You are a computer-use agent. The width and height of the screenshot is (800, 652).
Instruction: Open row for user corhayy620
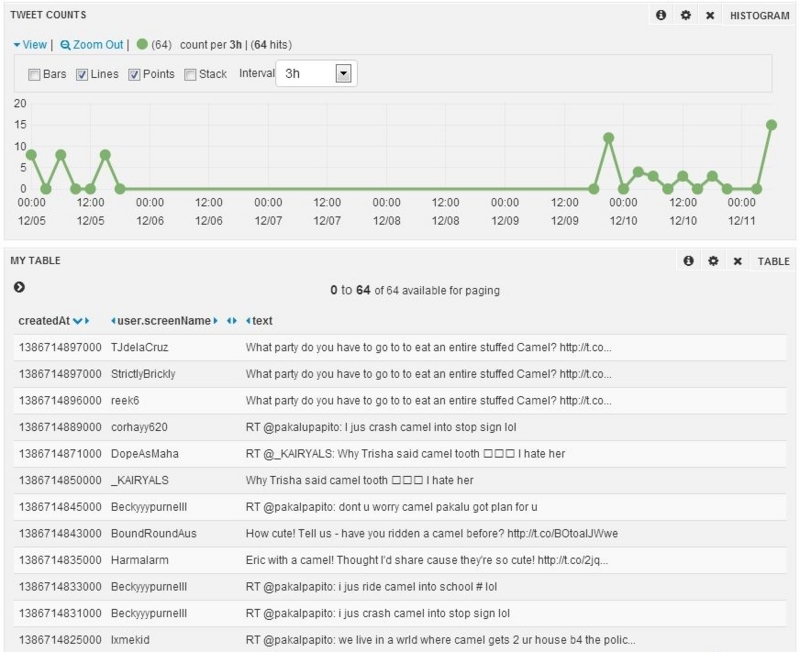pyautogui.click(x=400, y=427)
